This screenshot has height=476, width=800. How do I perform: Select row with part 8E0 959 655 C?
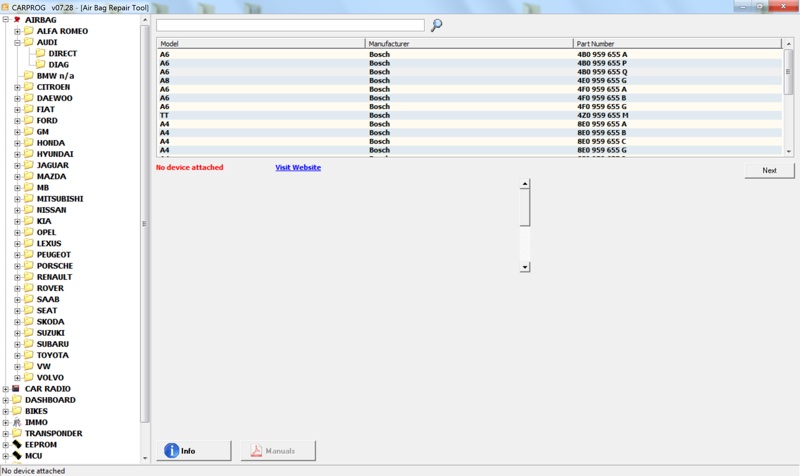coord(469,141)
